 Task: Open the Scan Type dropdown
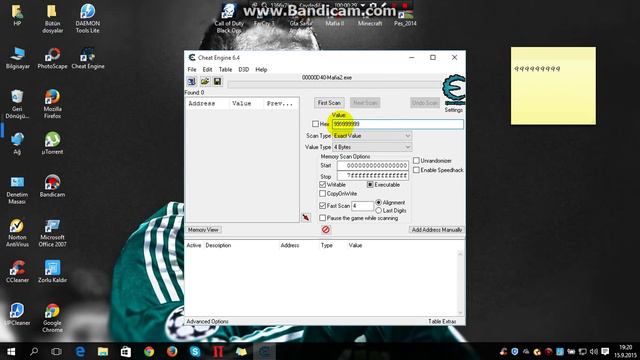(x=372, y=136)
